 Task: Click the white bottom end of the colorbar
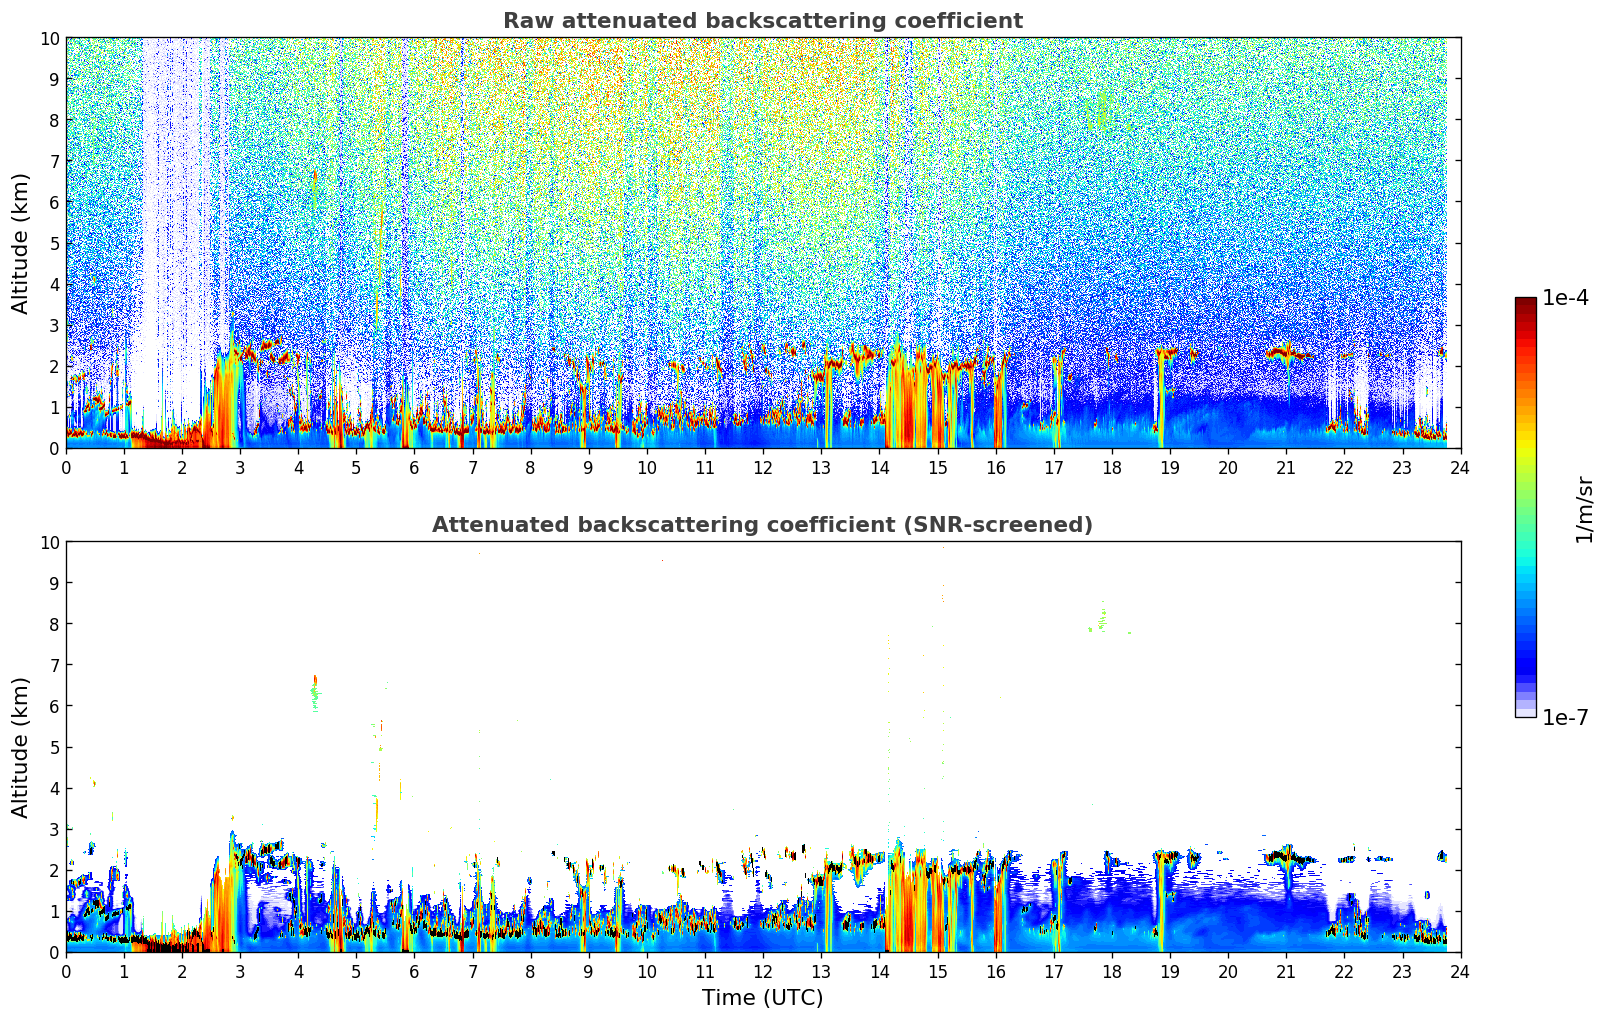[1525, 712]
